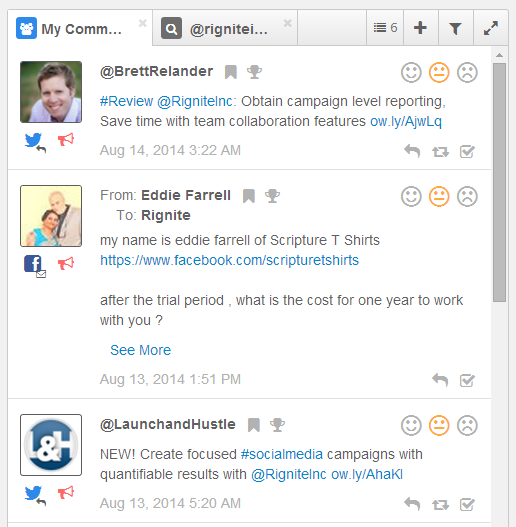Click the trophy icon beside @BrettRelander
The width and height of the screenshot is (516, 527).
254,72
